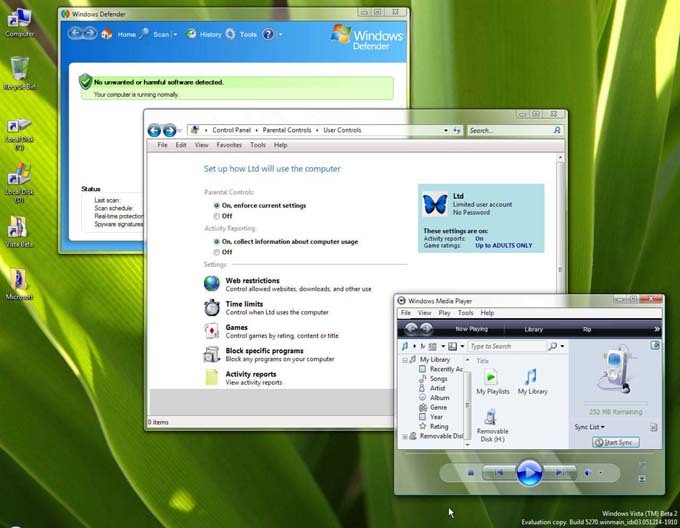
Task: Go forward in Windows Defender
Action: [90, 33]
